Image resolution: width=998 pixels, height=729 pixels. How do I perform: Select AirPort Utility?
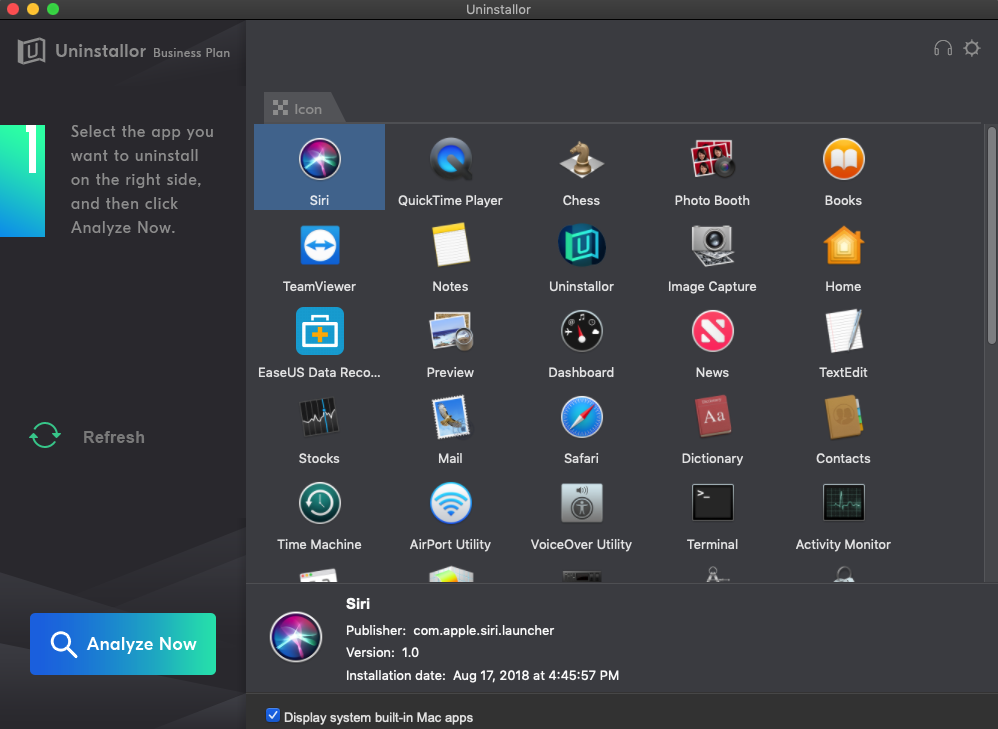pyautogui.click(x=451, y=503)
